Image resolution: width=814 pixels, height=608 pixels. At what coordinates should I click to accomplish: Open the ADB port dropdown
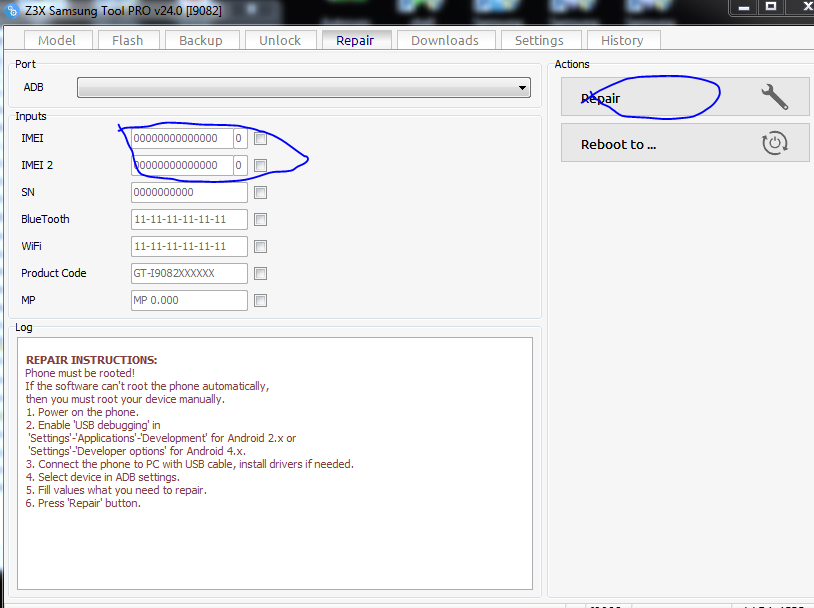click(304, 88)
